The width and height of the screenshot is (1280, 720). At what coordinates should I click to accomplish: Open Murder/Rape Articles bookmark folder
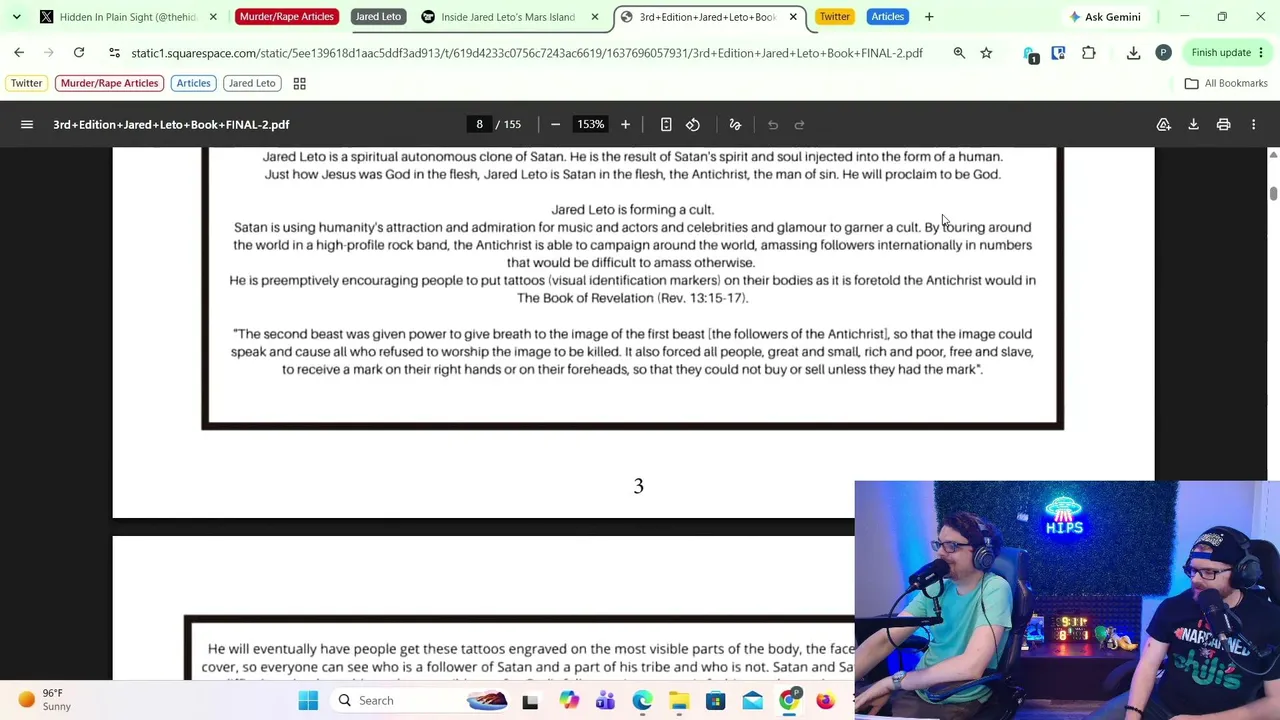coord(109,83)
